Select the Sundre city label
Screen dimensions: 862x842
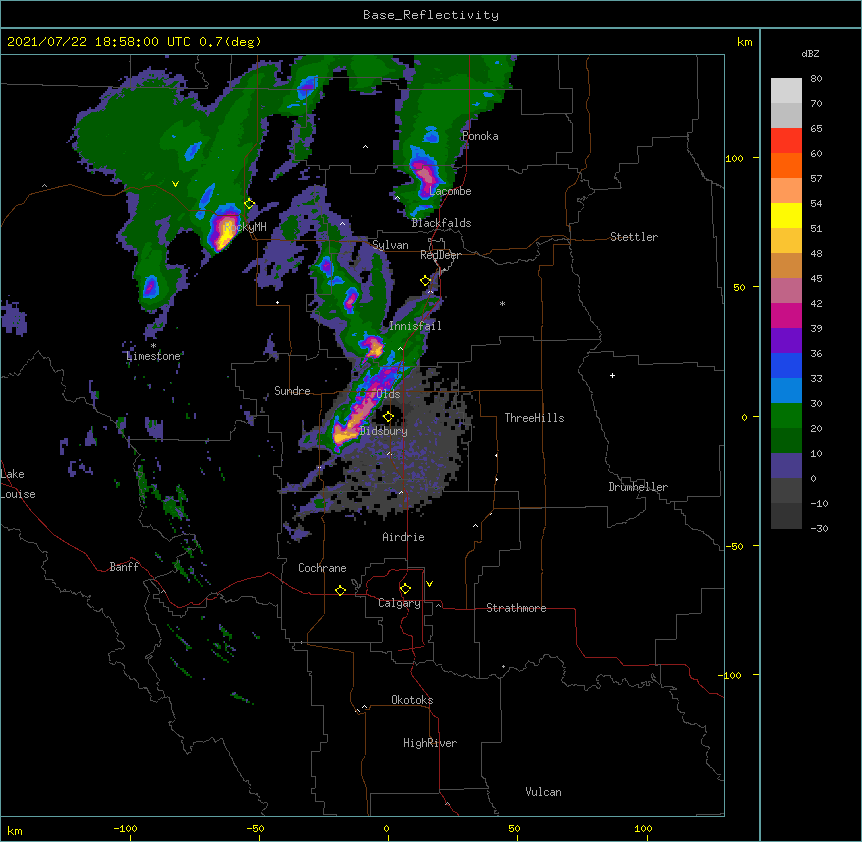tap(292, 391)
